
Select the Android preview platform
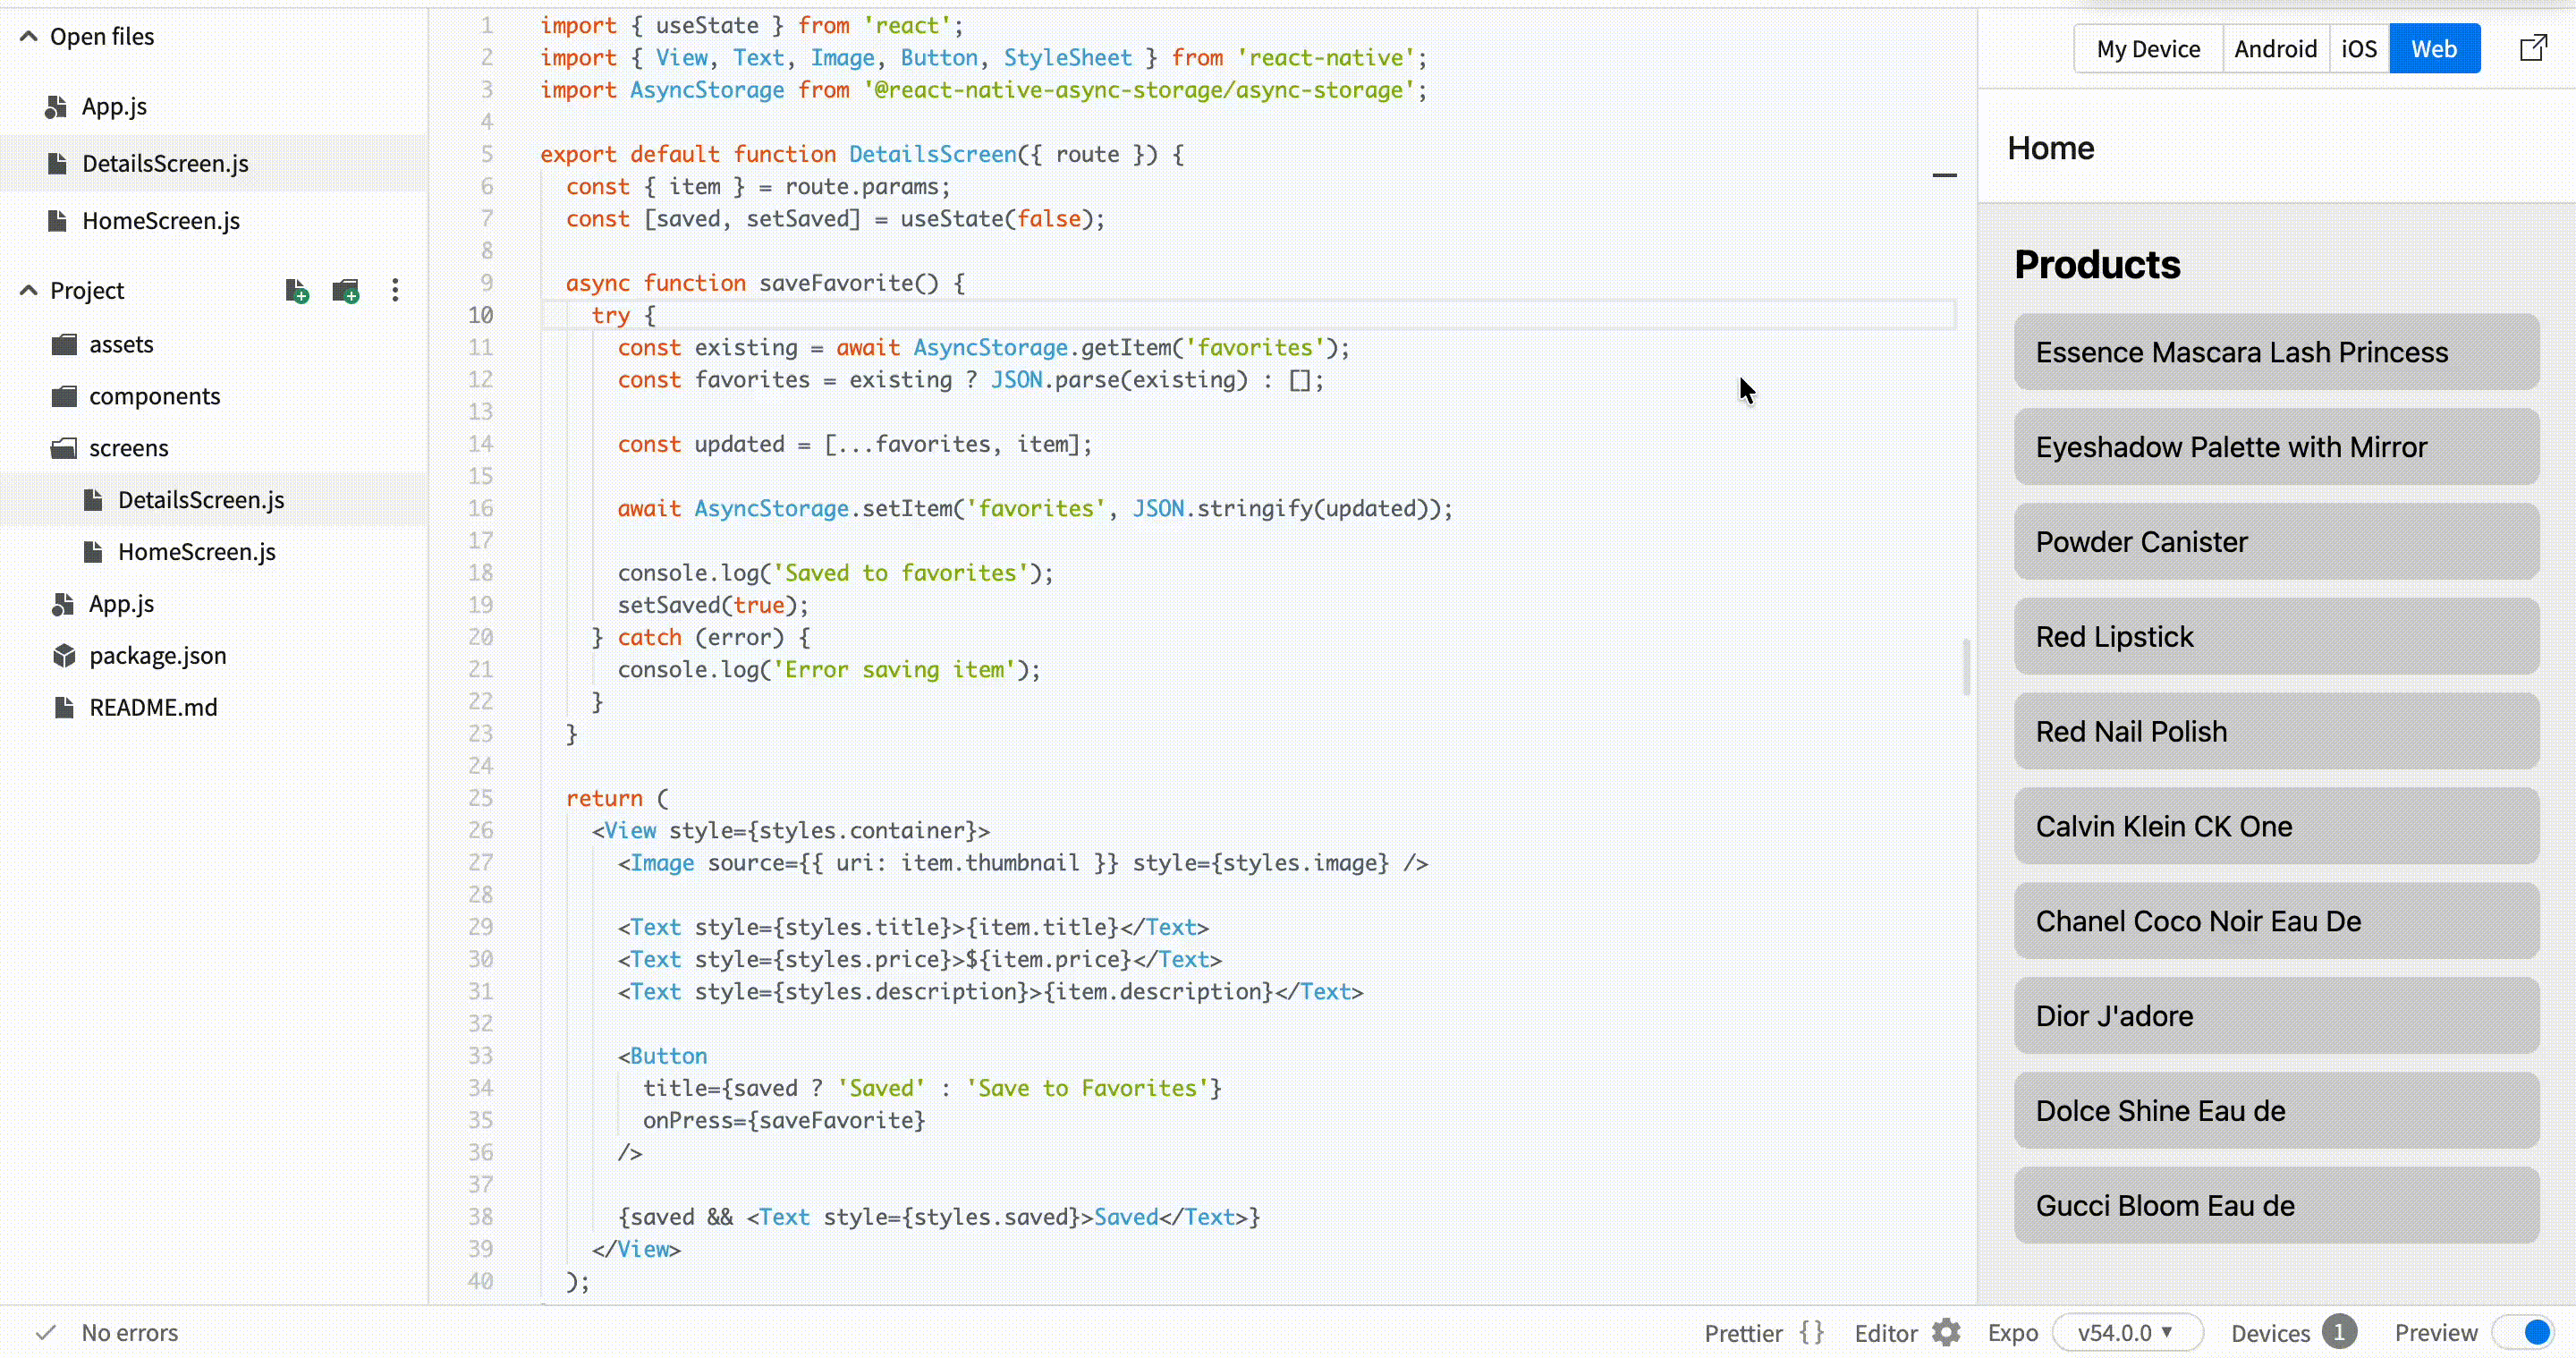(x=2275, y=49)
